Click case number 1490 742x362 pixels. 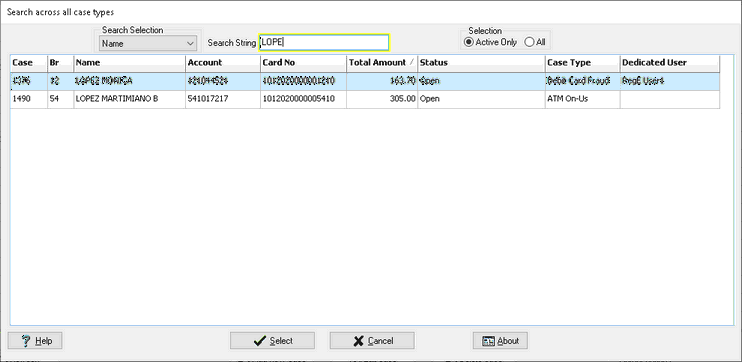pos(22,99)
